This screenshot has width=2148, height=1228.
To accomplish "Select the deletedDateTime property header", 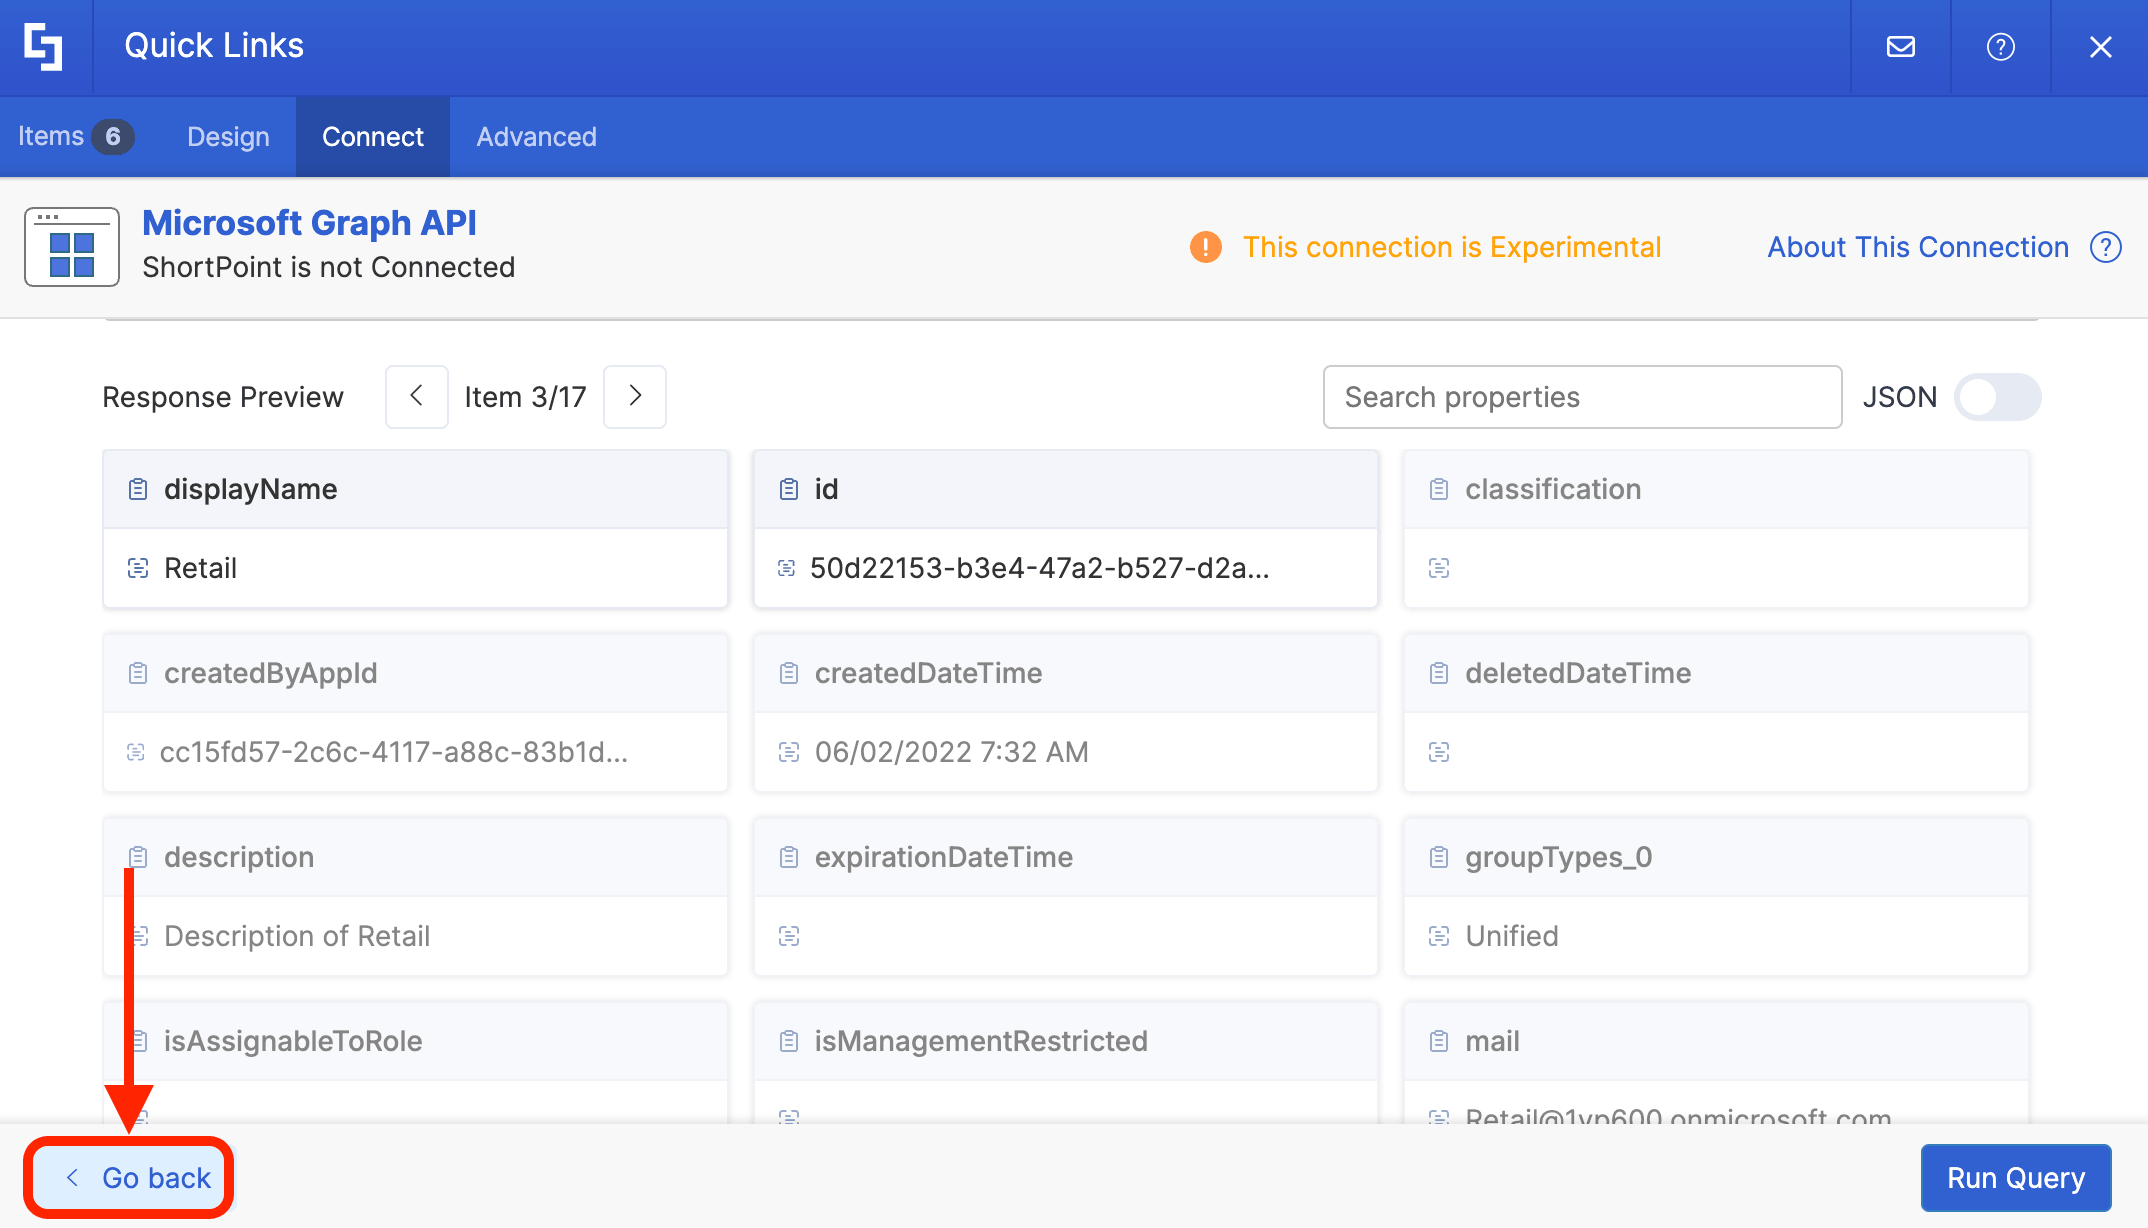I will [x=1716, y=673].
